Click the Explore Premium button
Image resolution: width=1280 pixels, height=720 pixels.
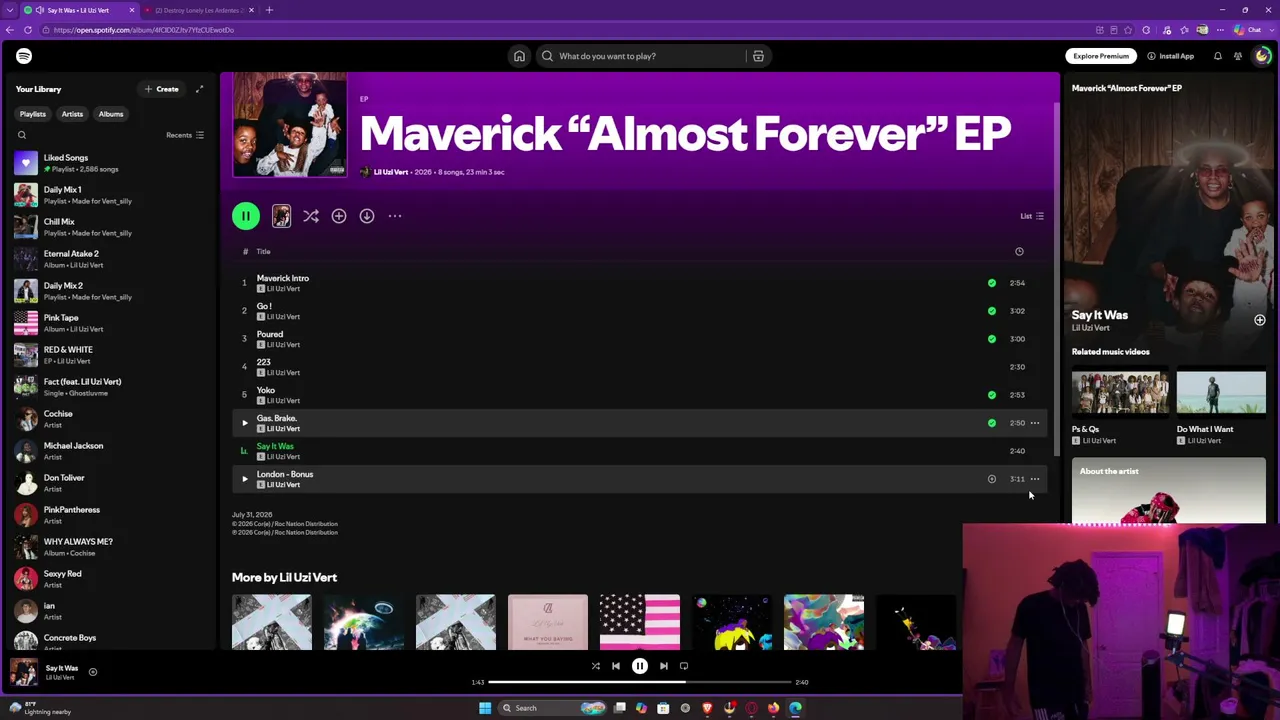pyautogui.click(x=1101, y=56)
